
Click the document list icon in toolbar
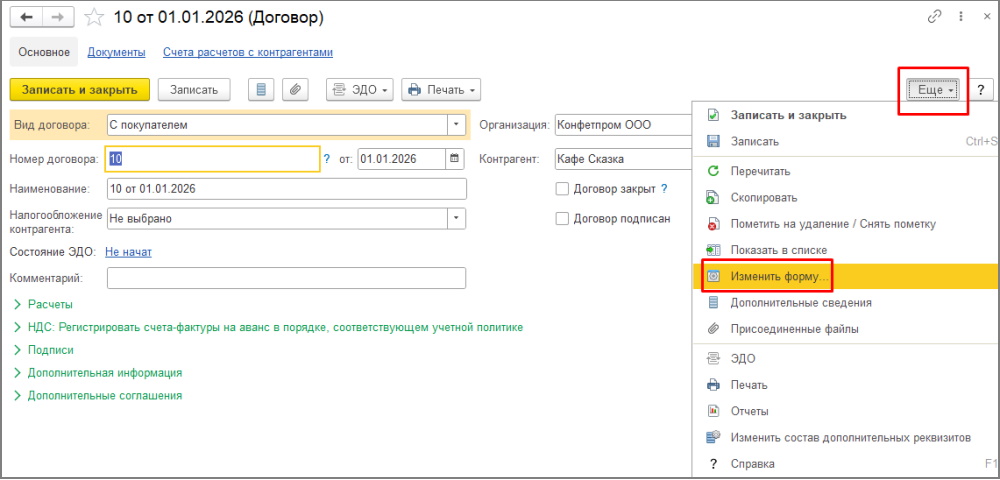(x=261, y=89)
